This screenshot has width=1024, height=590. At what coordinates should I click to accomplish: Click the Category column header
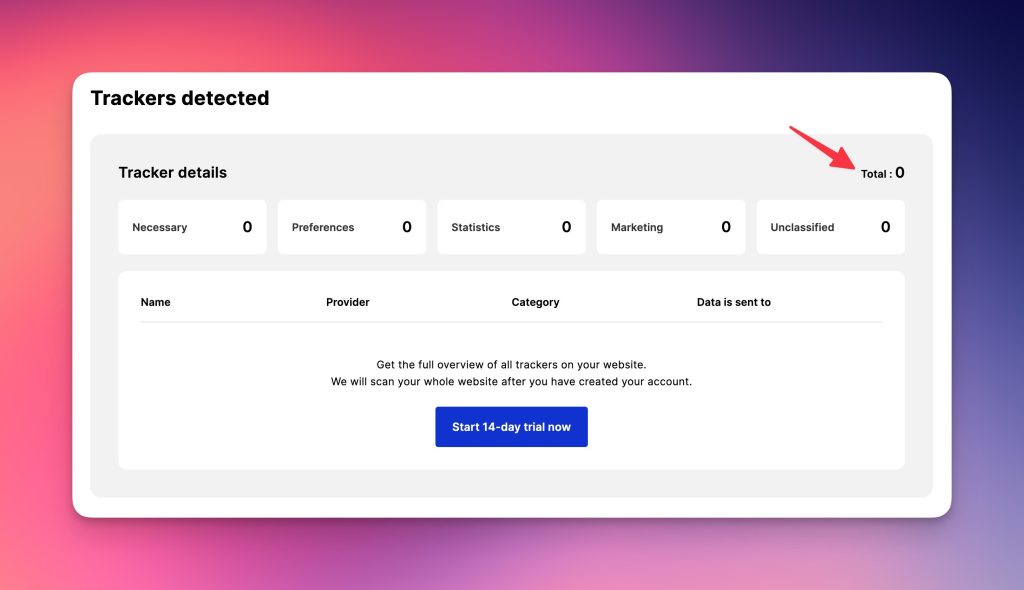[535, 302]
